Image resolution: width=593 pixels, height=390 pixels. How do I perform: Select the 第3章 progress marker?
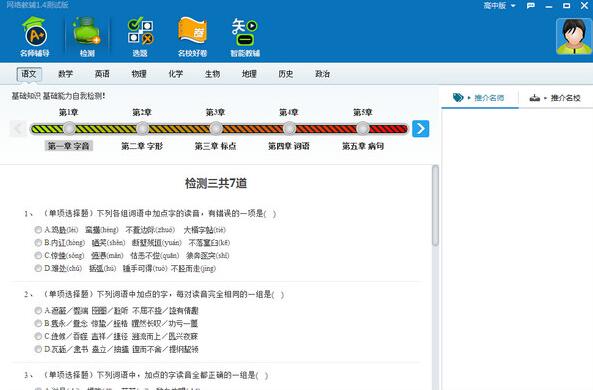coord(216,129)
